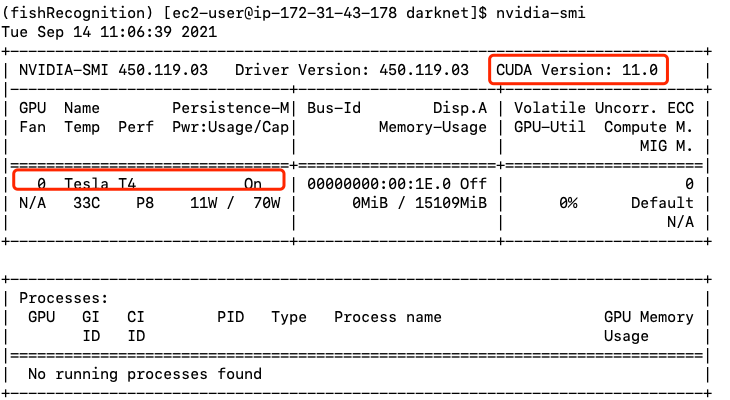Click the Tesla T4 GPU name

100,184
